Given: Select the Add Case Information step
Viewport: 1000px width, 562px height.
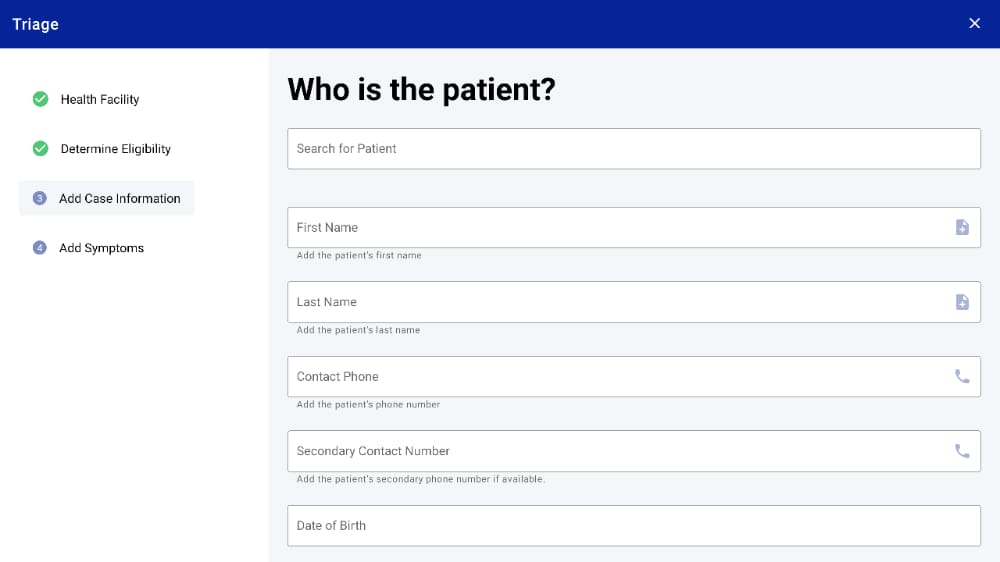Looking at the screenshot, I should [x=119, y=198].
